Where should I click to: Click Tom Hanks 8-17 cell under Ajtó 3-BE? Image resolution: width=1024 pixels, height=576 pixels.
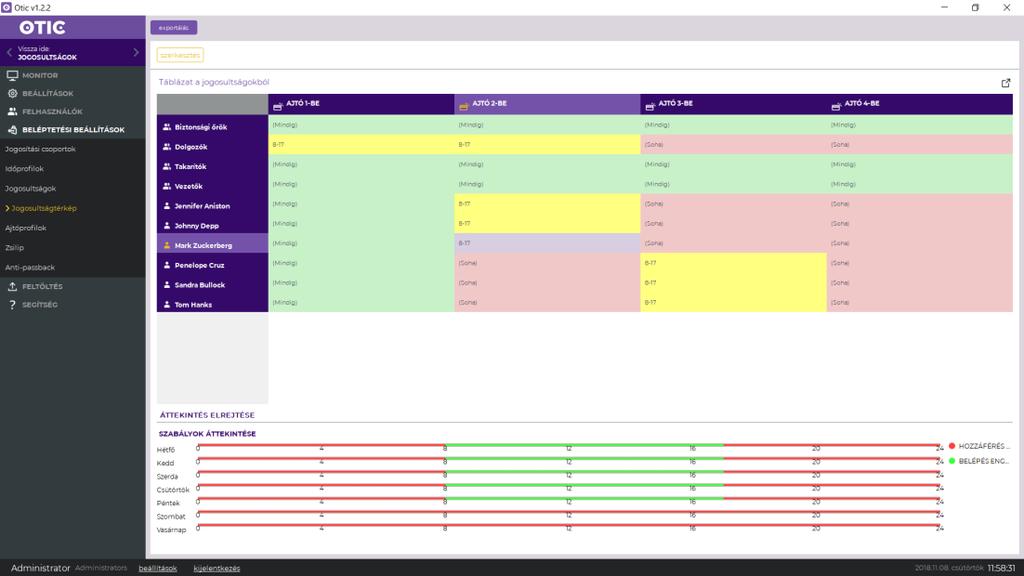[733, 302]
